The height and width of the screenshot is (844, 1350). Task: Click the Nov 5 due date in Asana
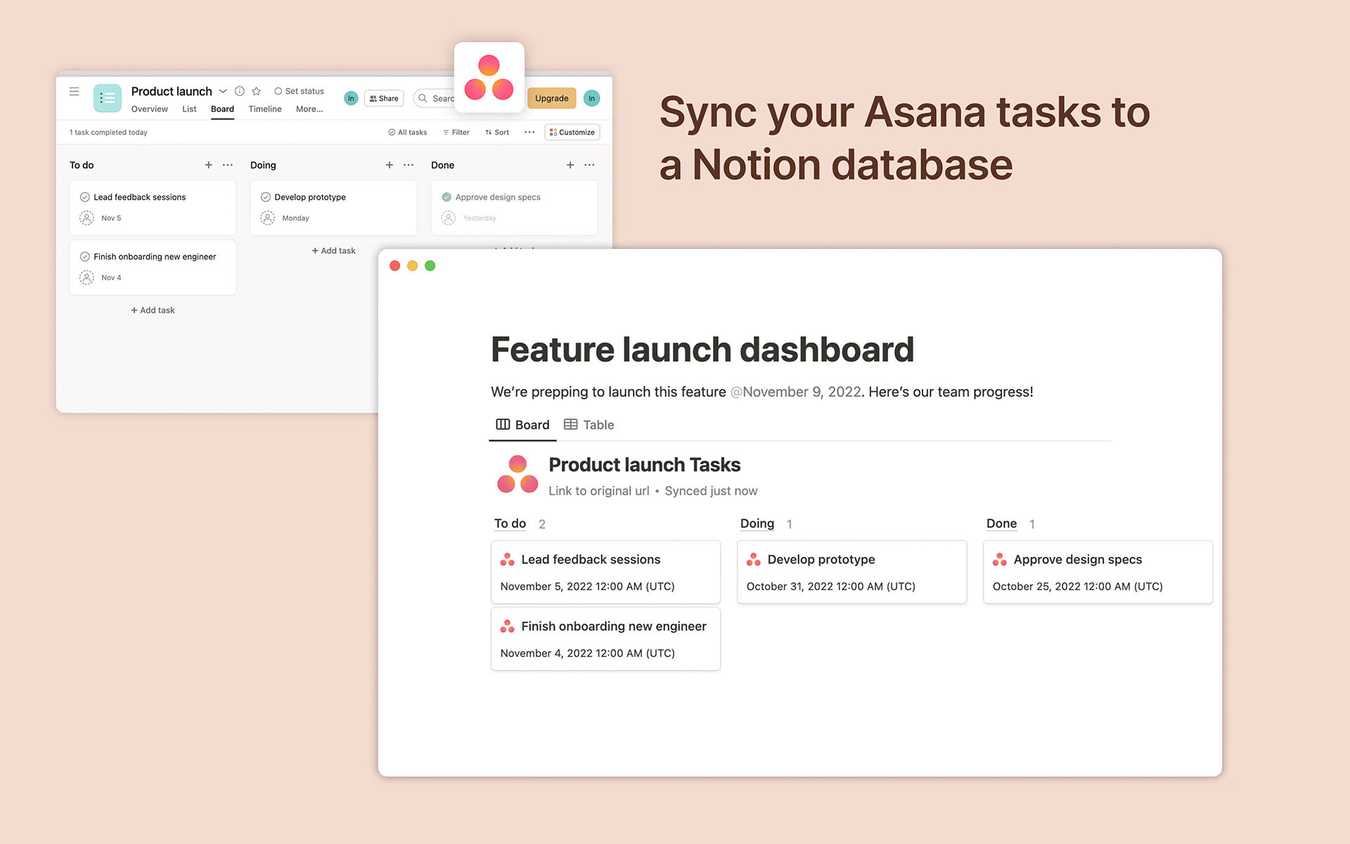pos(111,218)
